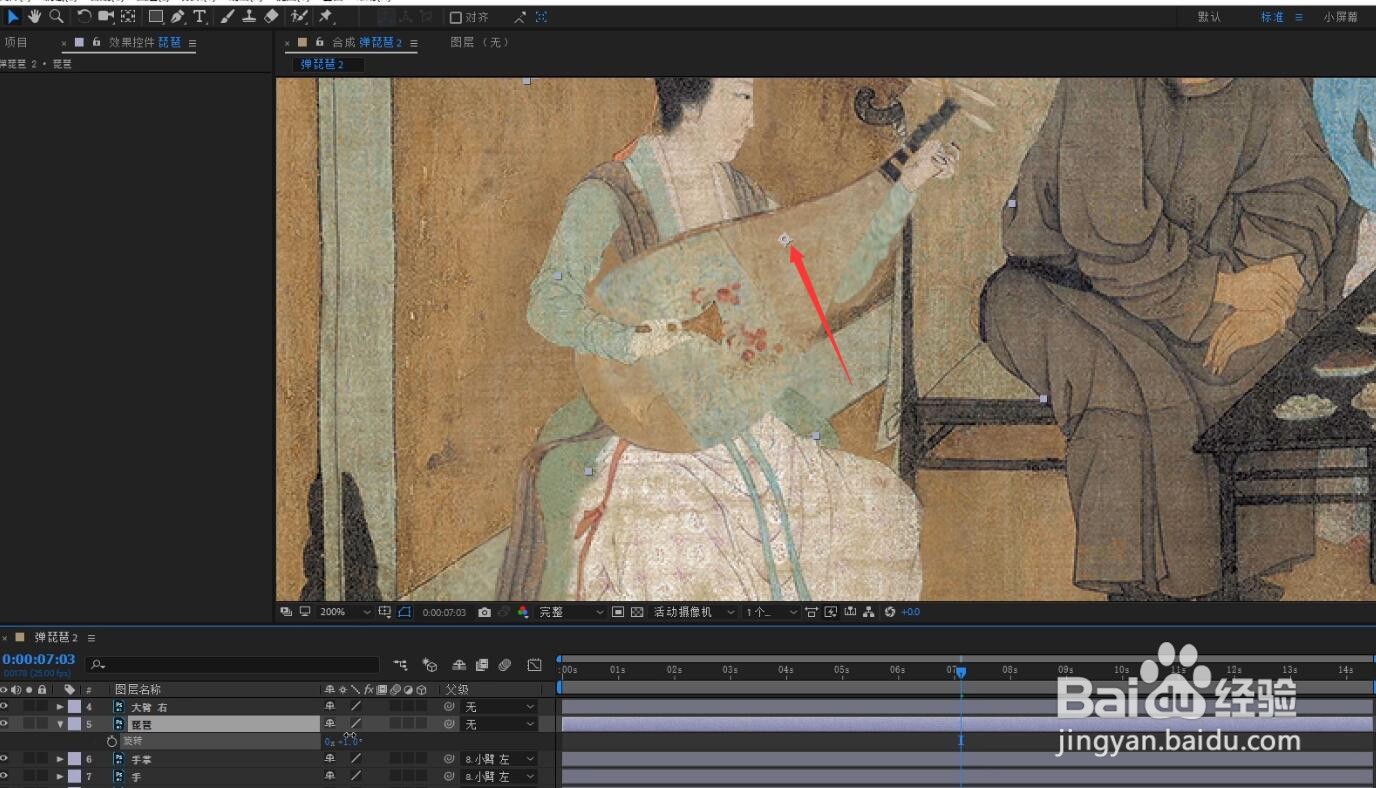Click the current time indicator on ruler
This screenshot has height=788, width=1376.
coord(960,672)
